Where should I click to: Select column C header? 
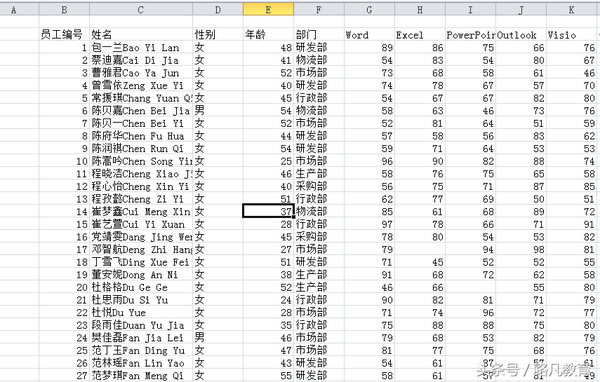(141, 9)
